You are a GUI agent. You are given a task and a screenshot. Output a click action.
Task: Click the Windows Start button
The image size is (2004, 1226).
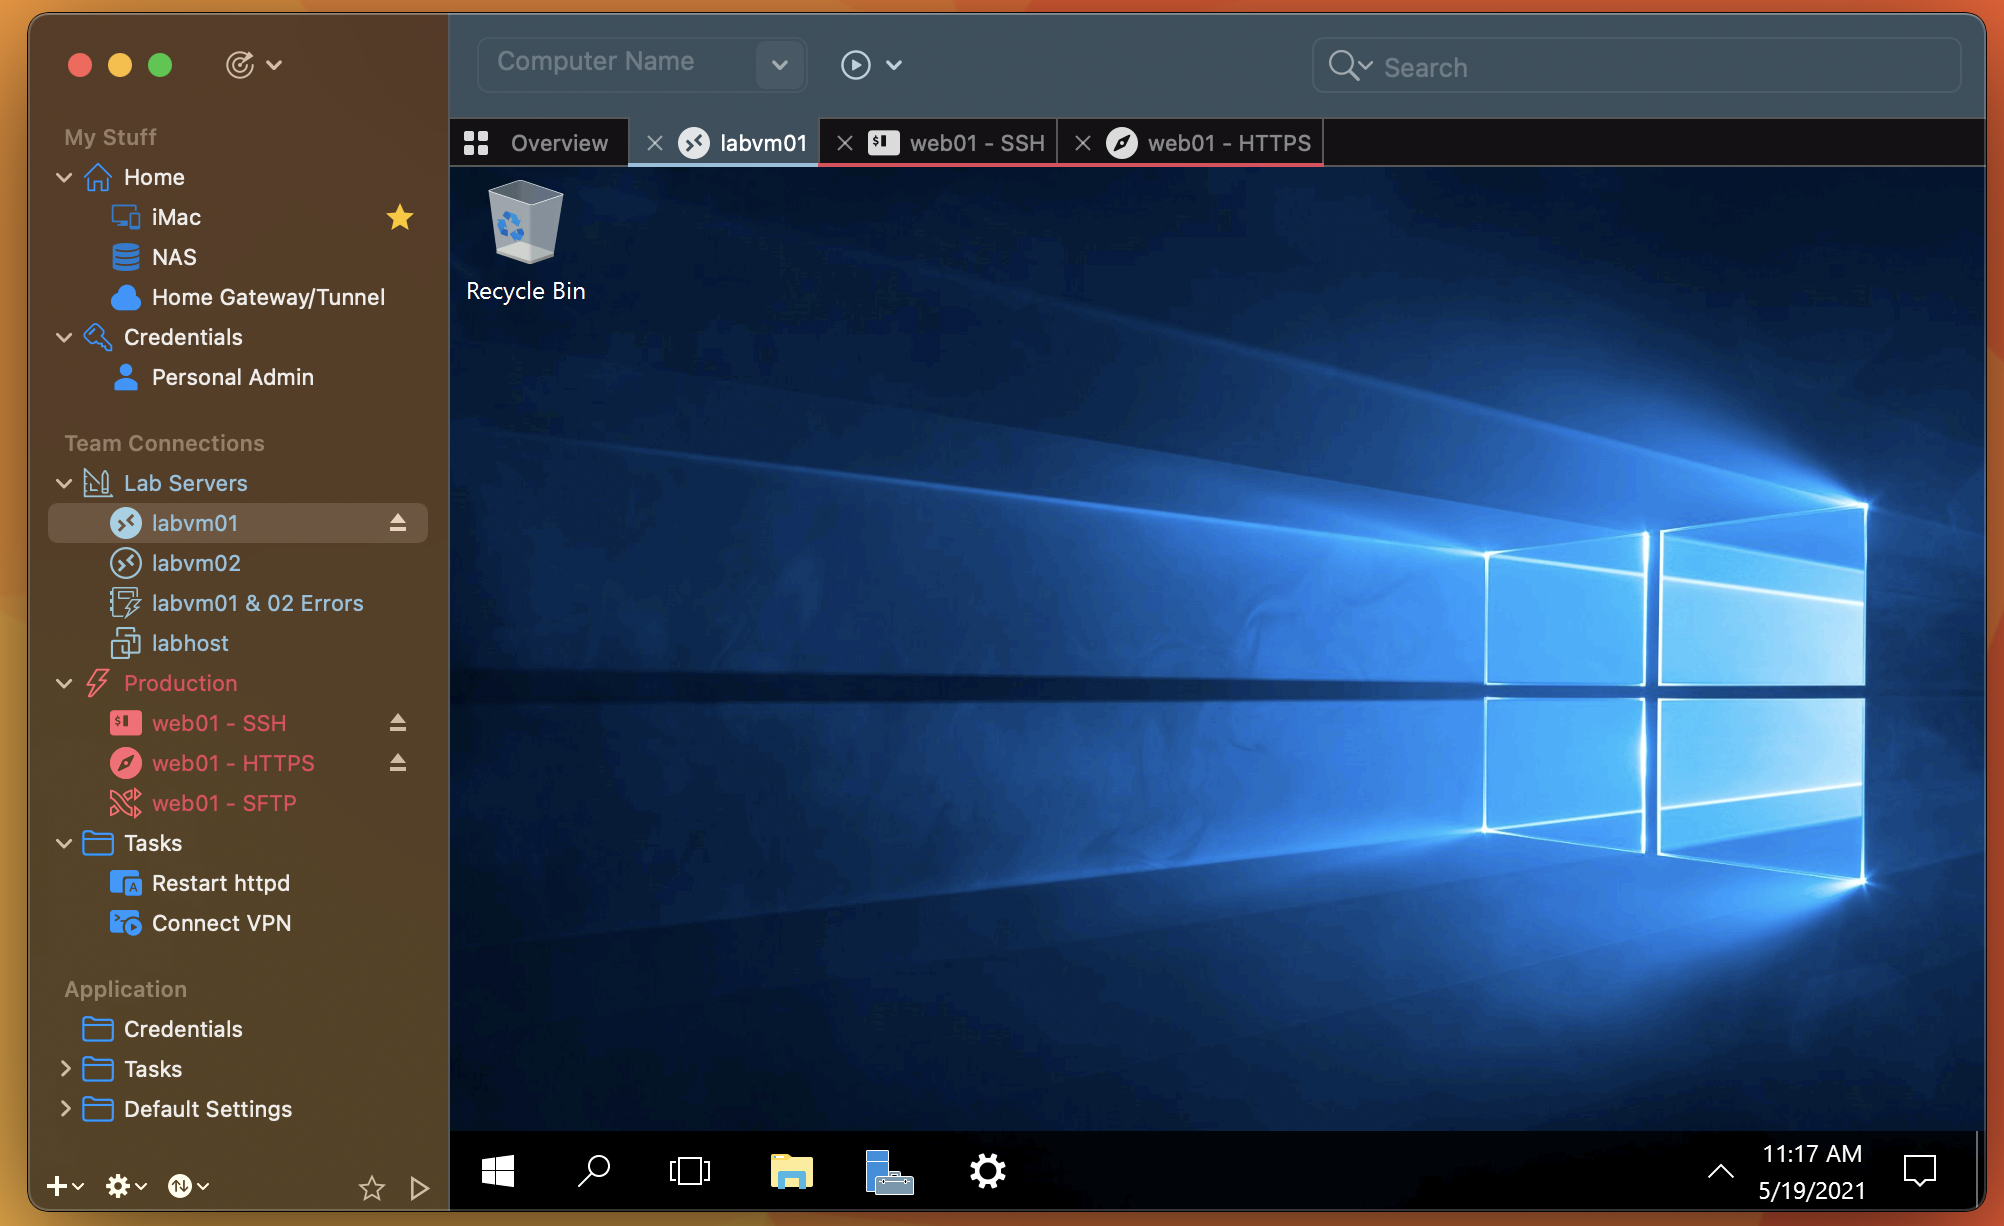click(498, 1170)
